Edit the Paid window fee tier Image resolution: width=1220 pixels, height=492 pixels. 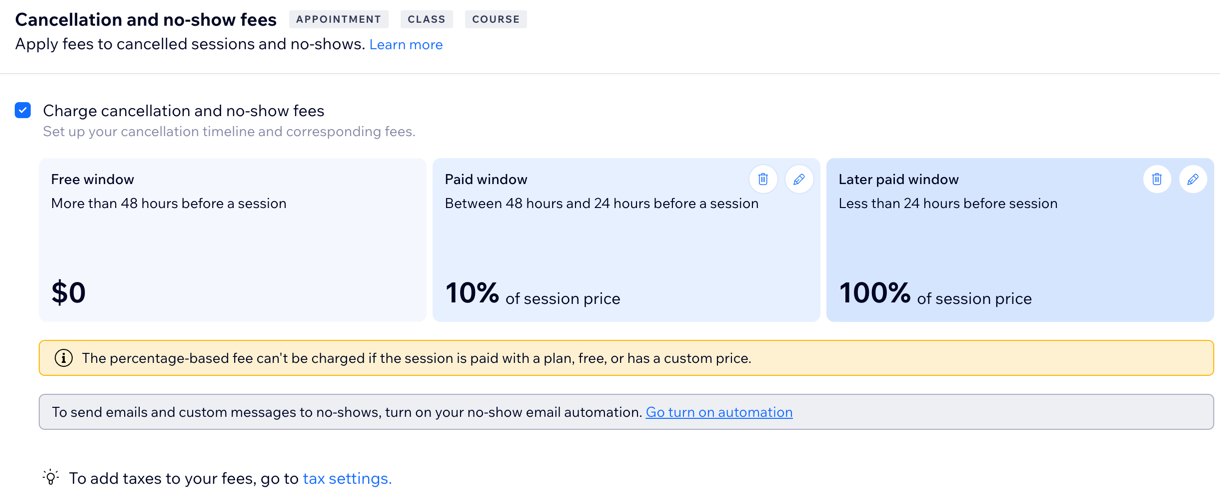[x=799, y=179]
